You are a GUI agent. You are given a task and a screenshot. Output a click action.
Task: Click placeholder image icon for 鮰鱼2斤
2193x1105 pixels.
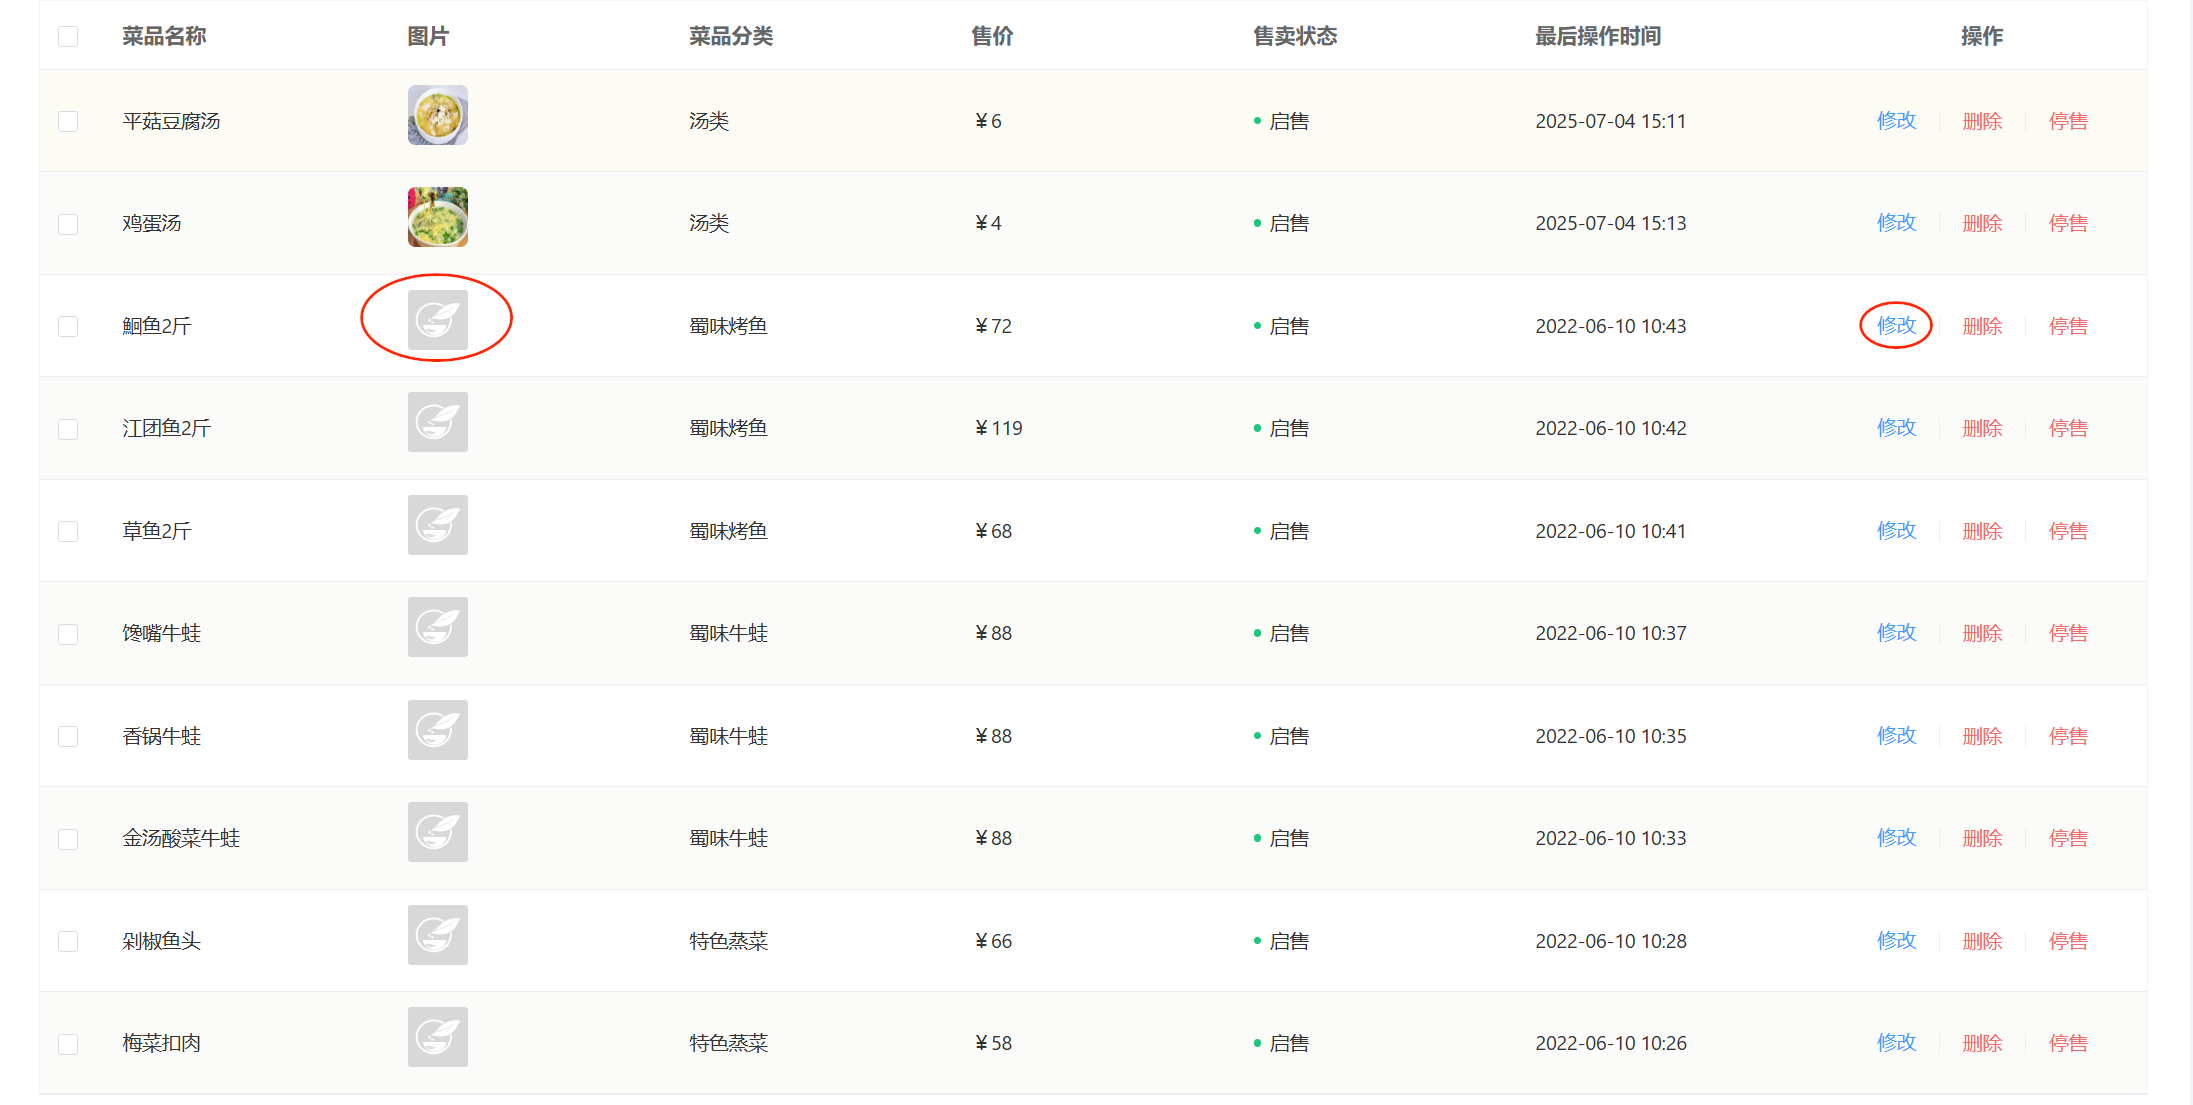tap(437, 320)
